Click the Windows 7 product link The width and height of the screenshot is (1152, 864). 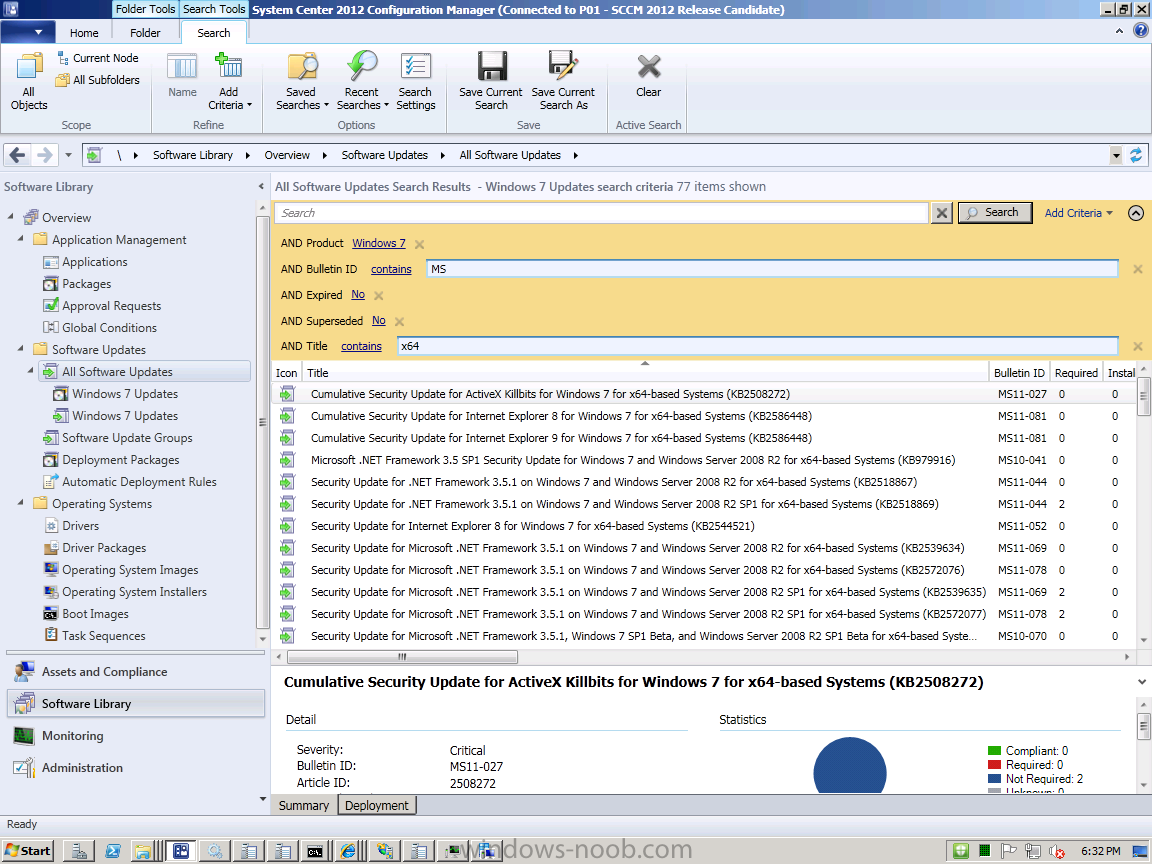[x=378, y=243]
